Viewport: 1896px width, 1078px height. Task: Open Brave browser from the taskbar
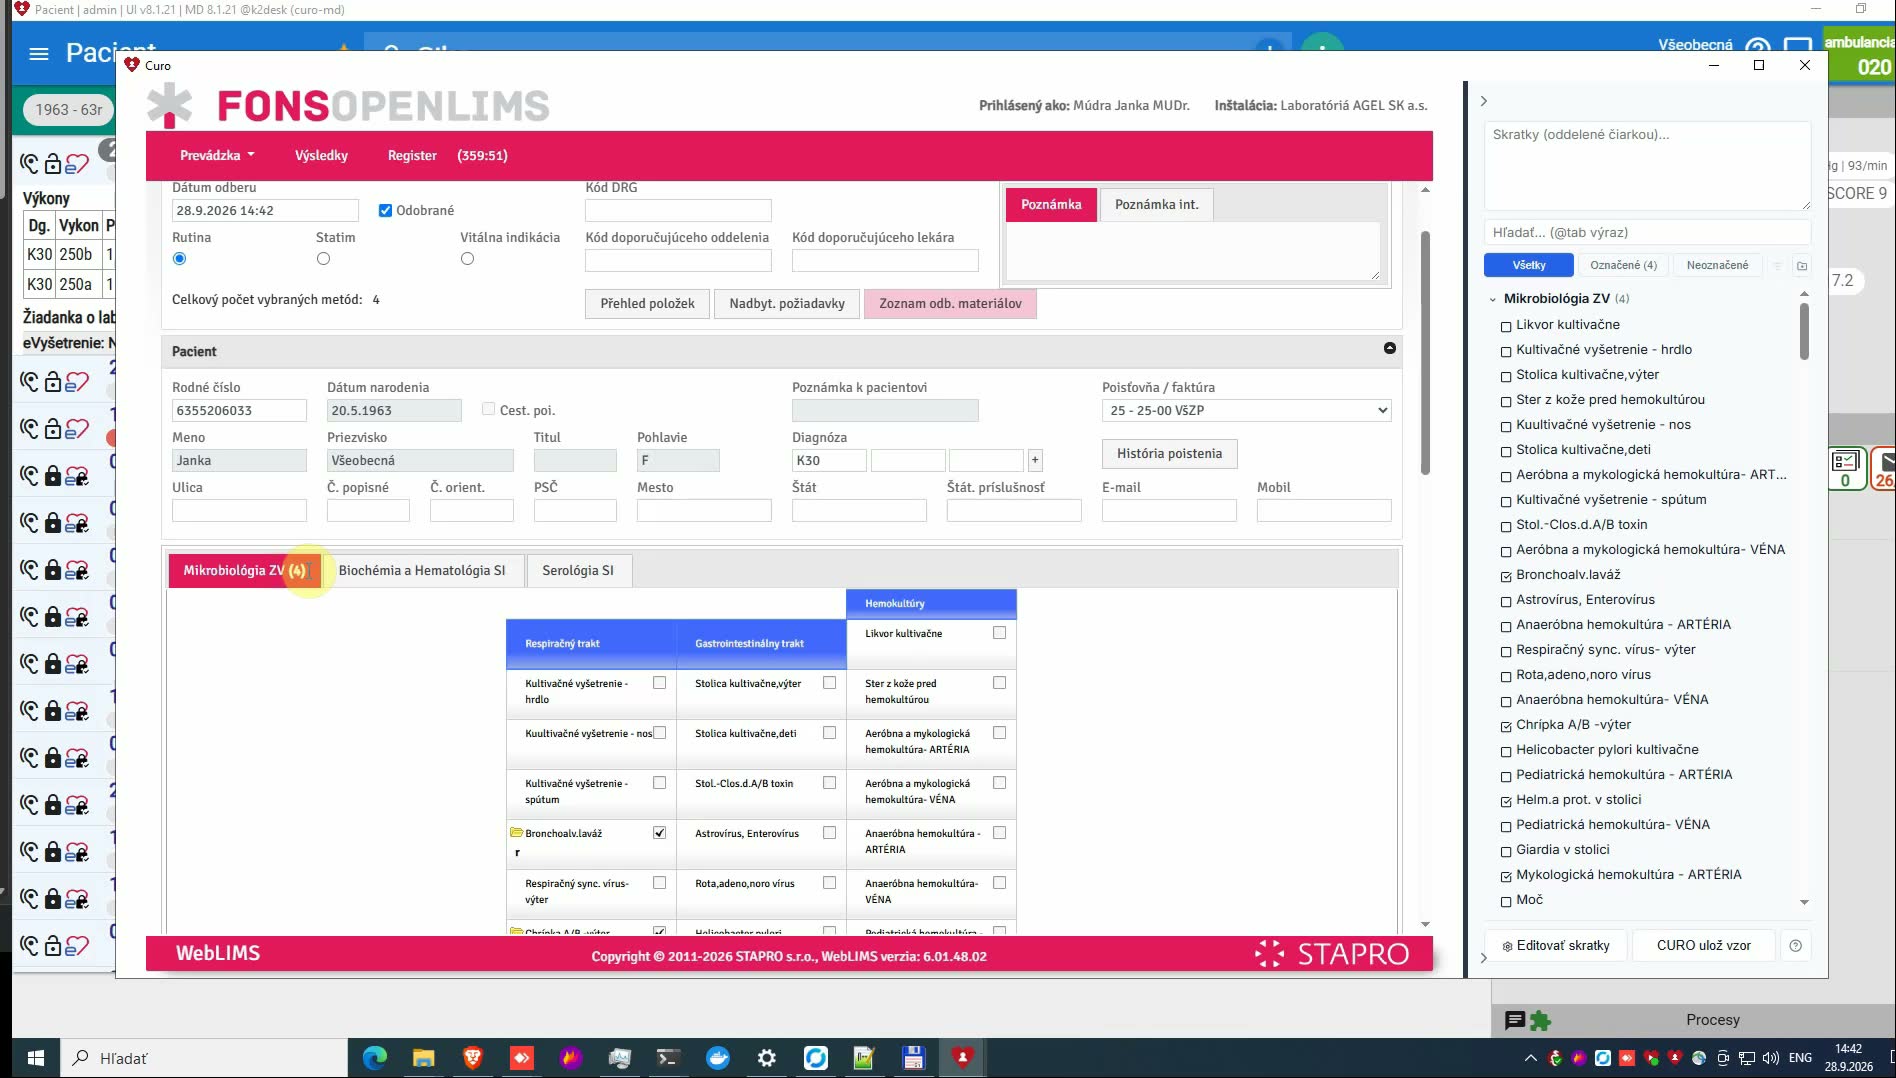click(473, 1058)
